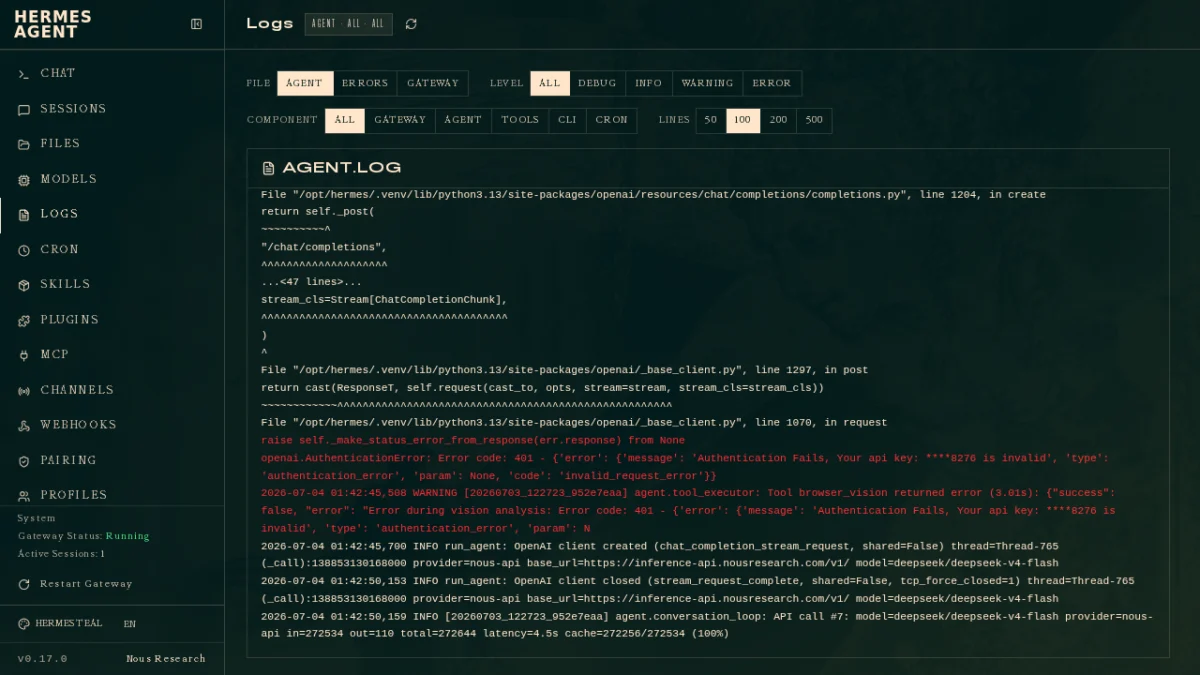Collapse the sidebar using the panel icon
Viewport: 1200px width, 675px height.
(x=196, y=24)
